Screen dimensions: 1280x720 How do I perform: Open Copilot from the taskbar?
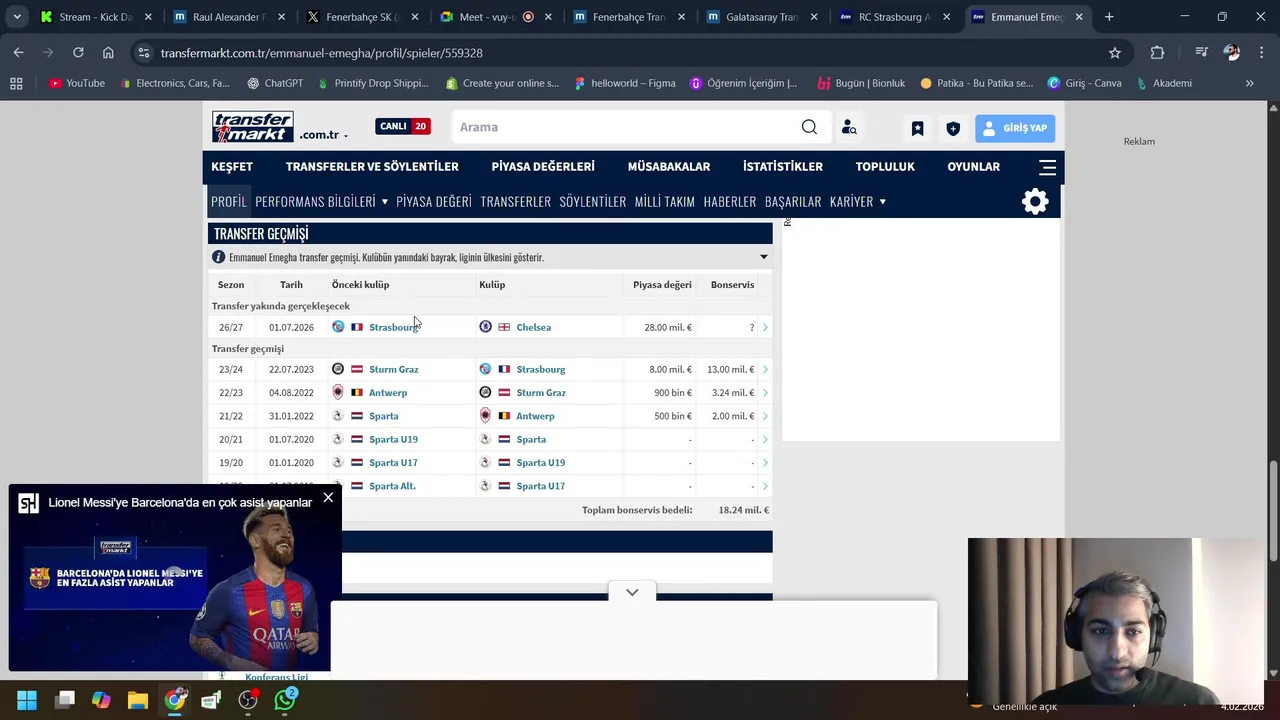pyautogui.click(x=101, y=700)
